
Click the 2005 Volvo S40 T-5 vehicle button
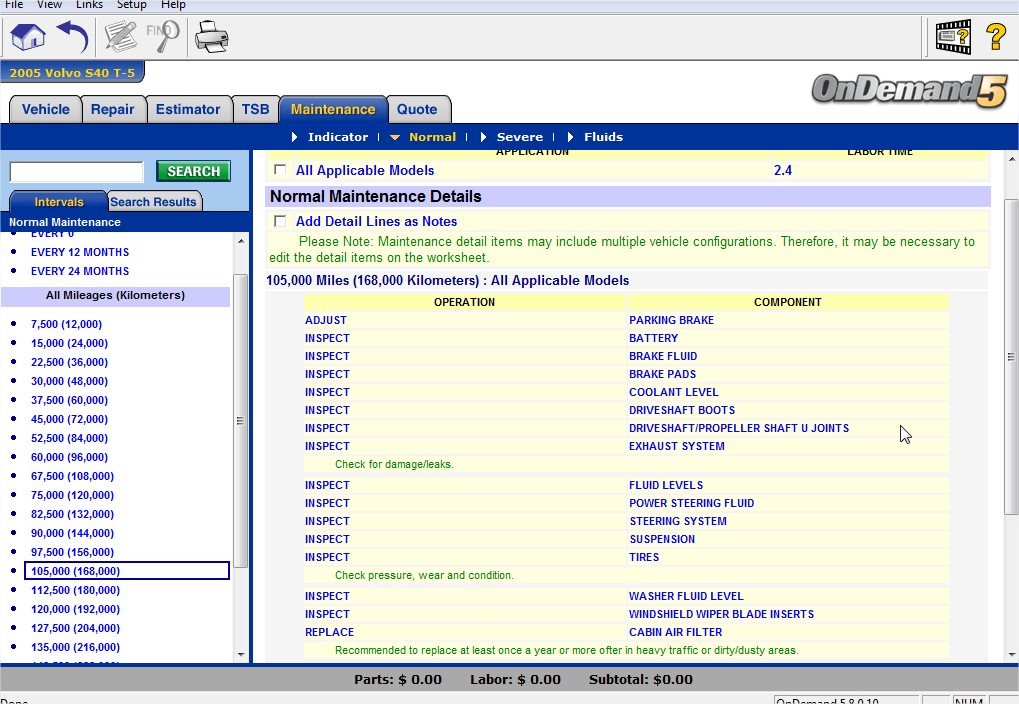click(72, 72)
